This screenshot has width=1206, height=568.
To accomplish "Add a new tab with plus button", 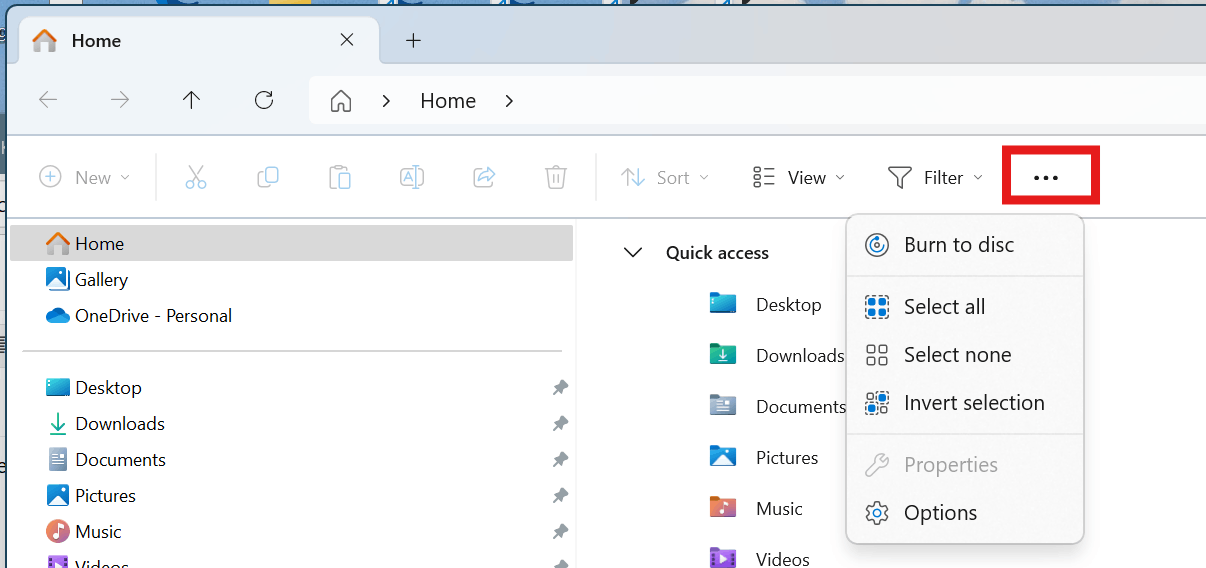I will [x=413, y=41].
